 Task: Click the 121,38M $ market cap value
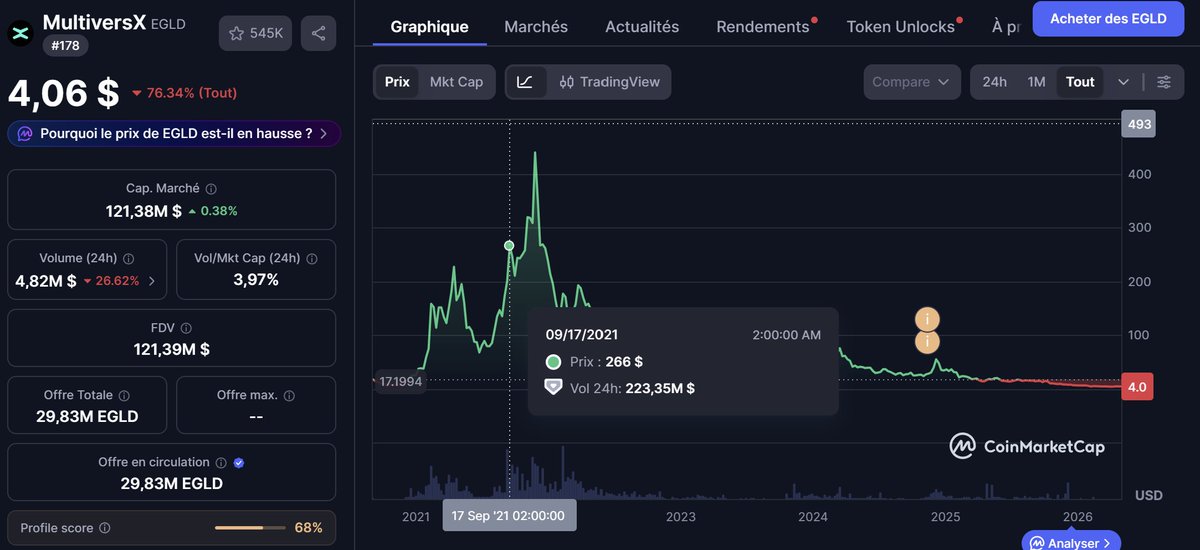pyautogui.click(x=144, y=211)
